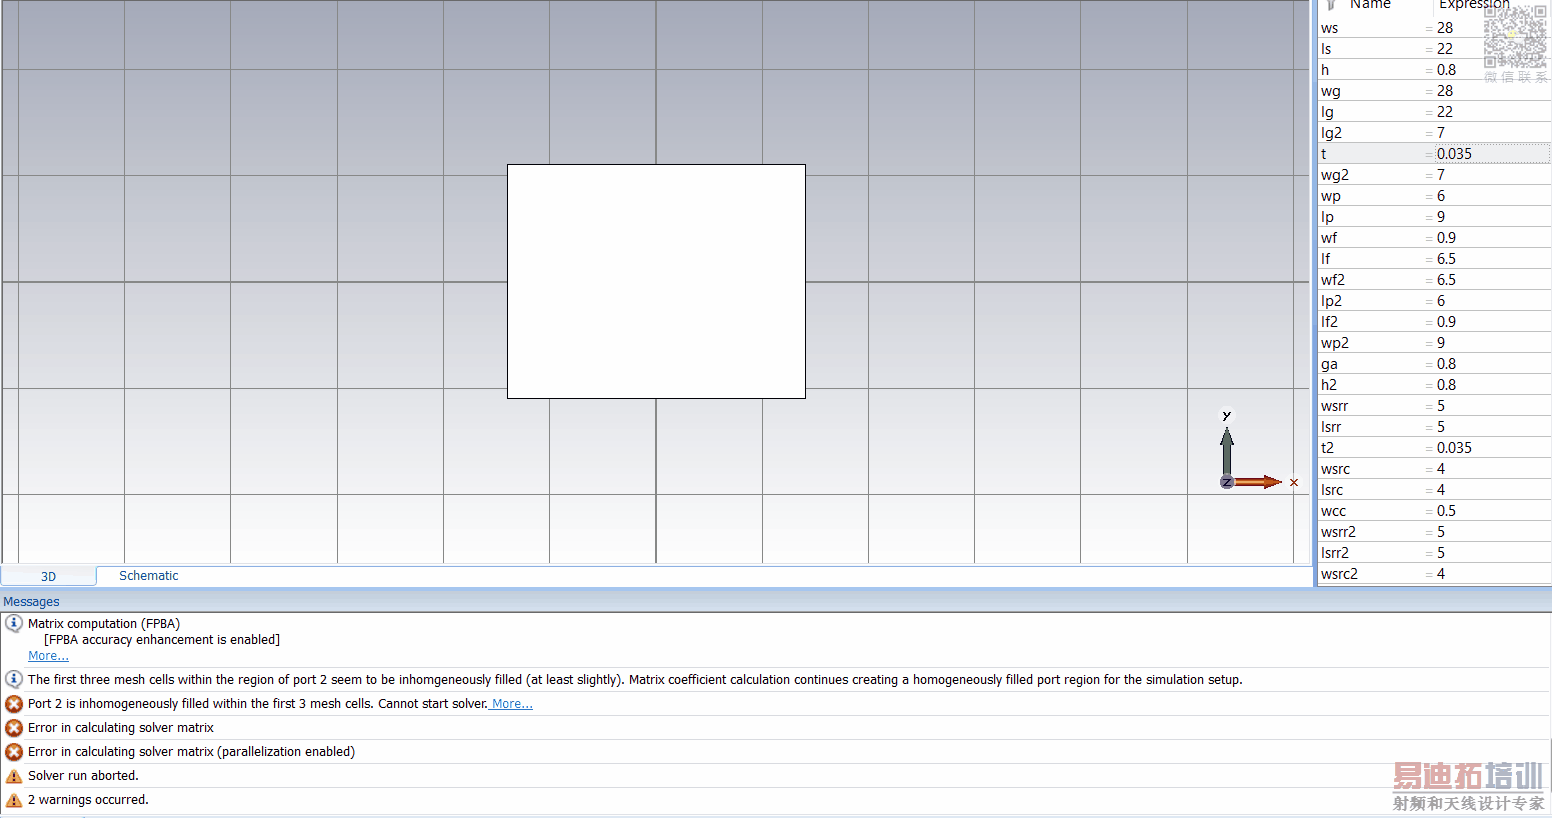Select the parameter name t2

pyautogui.click(x=1327, y=448)
